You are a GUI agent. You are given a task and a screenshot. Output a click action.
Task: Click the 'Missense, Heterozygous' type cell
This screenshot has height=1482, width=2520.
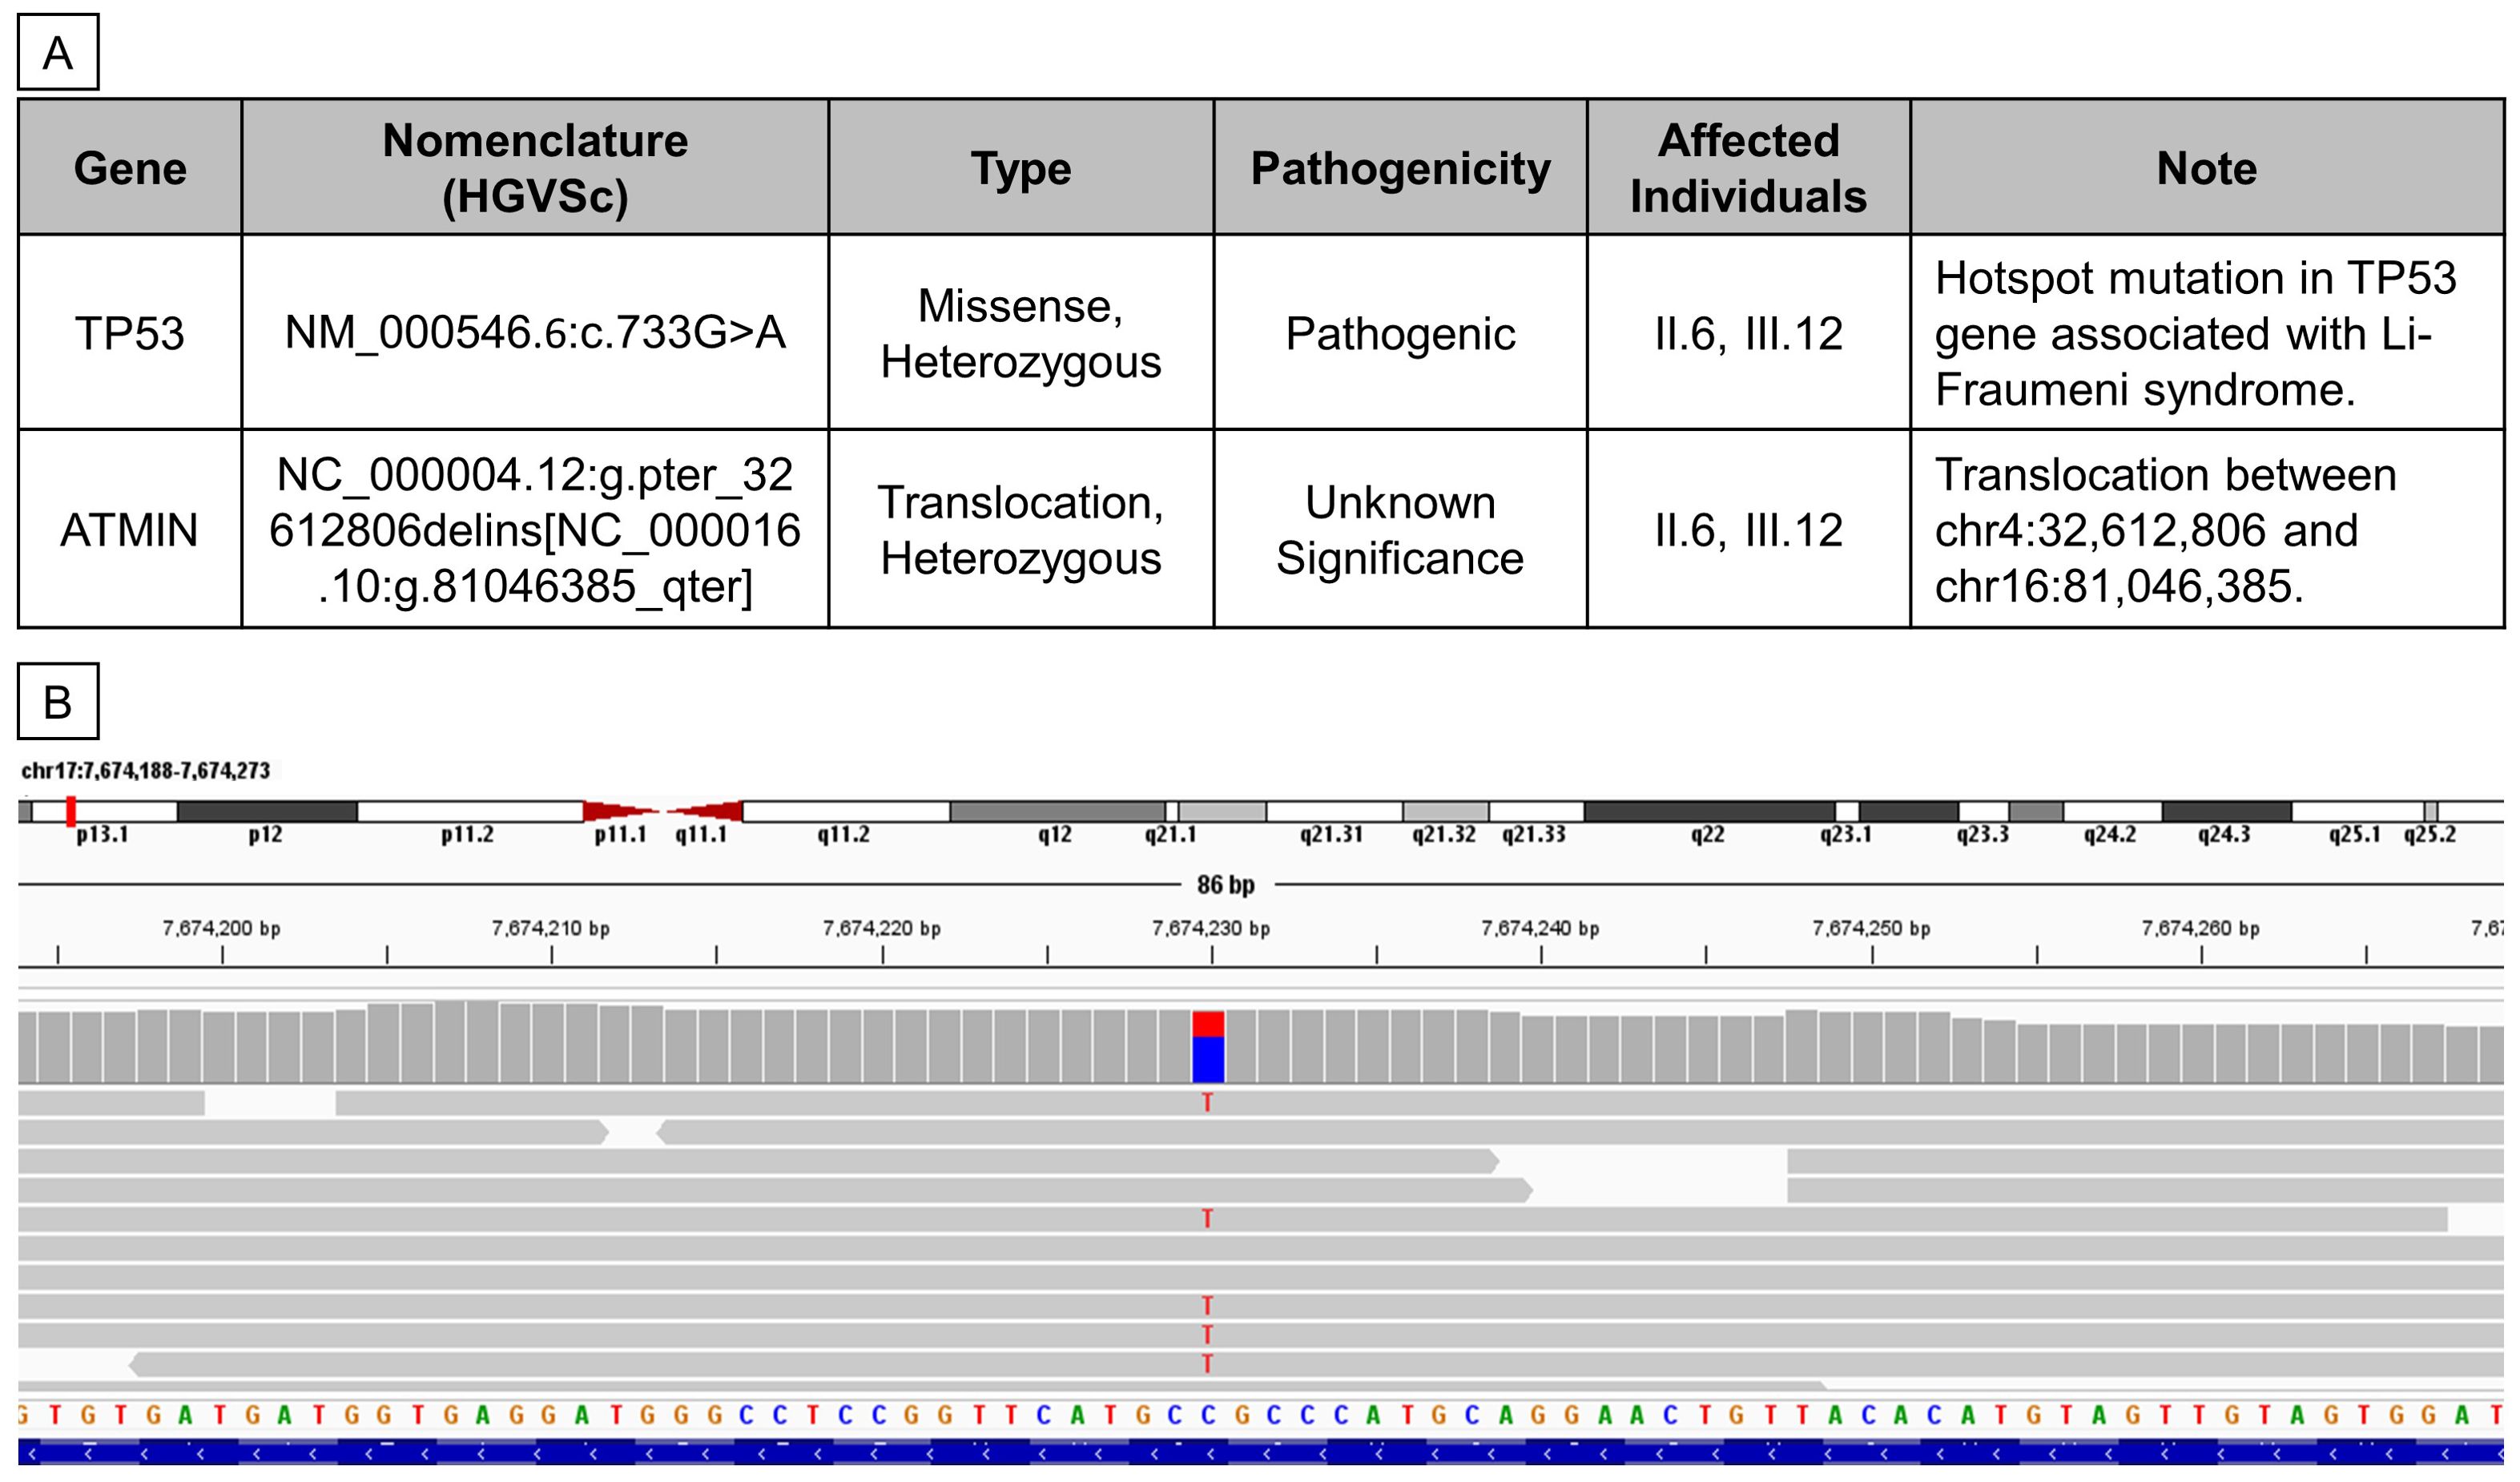(x=1021, y=333)
